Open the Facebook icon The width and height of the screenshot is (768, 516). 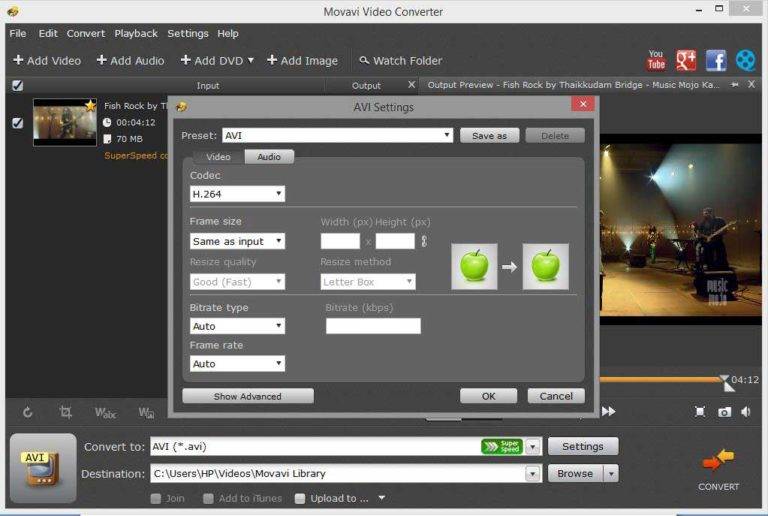click(x=716, y=61)
